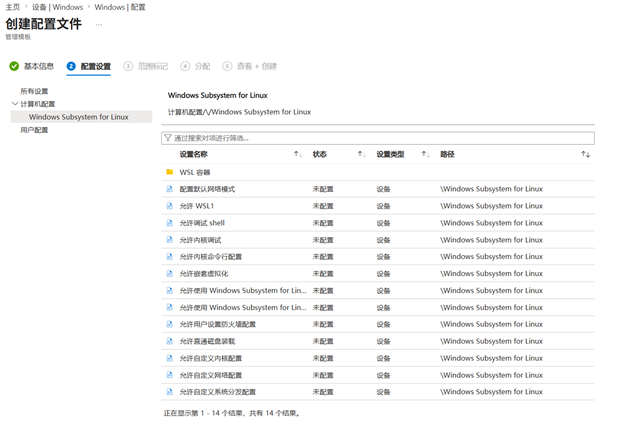Open the 配置默认网络模式 setting
630x424 pixels.
[207, 189]
